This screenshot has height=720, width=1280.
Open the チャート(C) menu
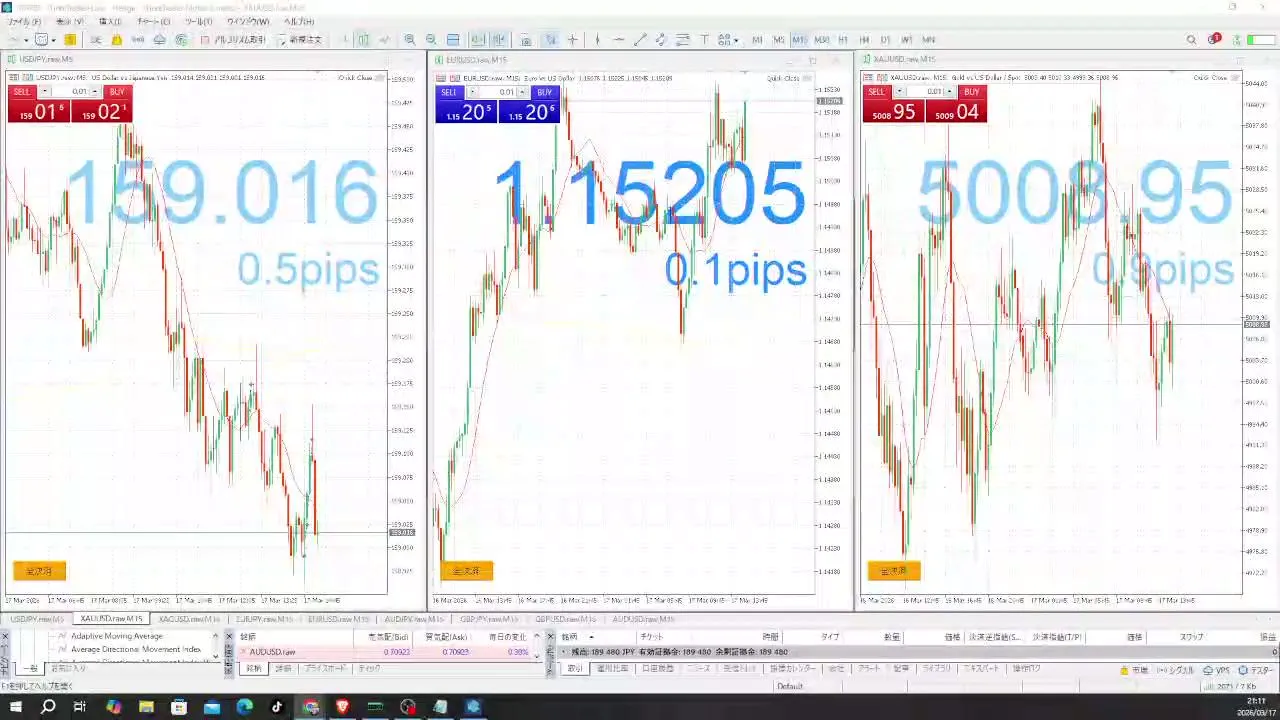click(153, 21)
